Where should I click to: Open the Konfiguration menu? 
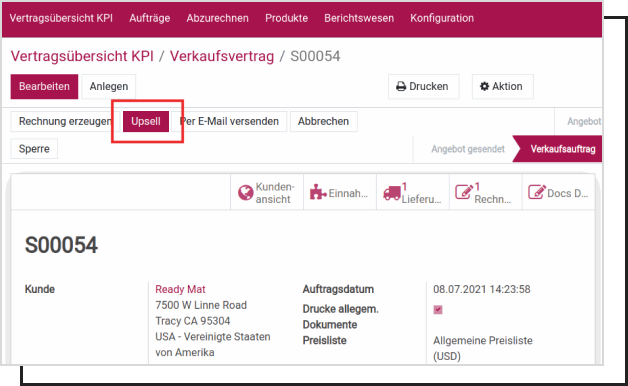442,18
